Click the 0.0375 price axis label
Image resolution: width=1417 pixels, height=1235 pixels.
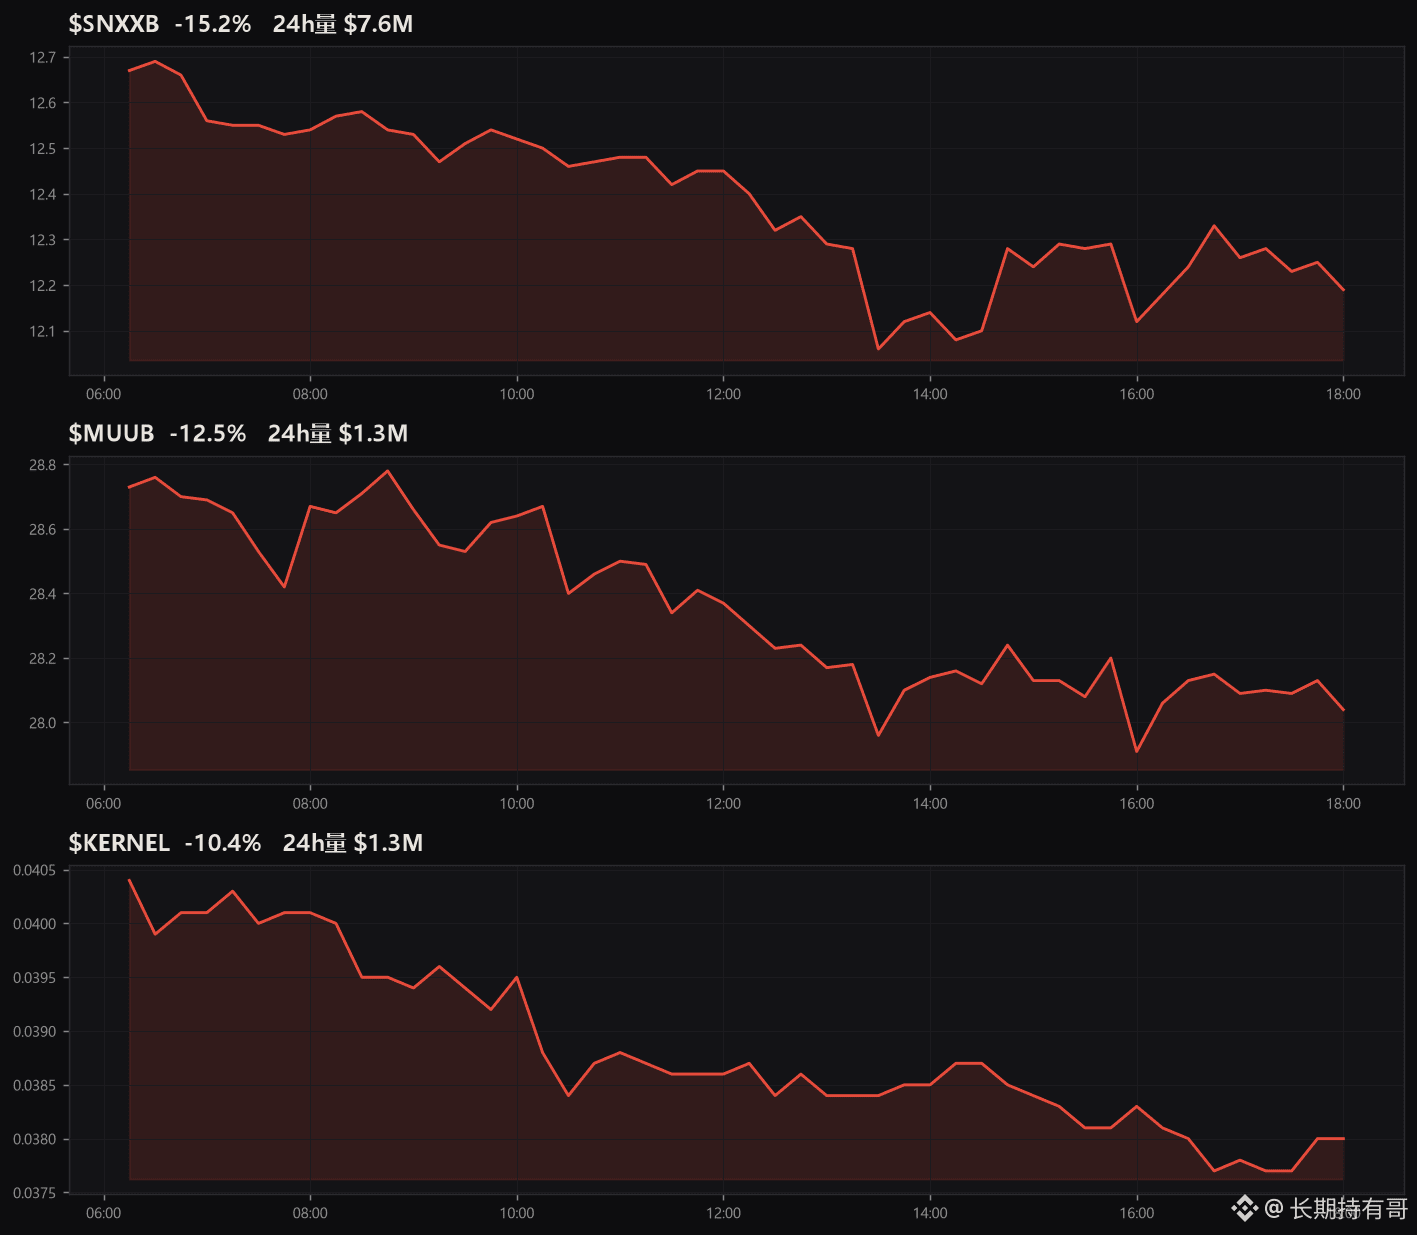(x=35, y=1193)
